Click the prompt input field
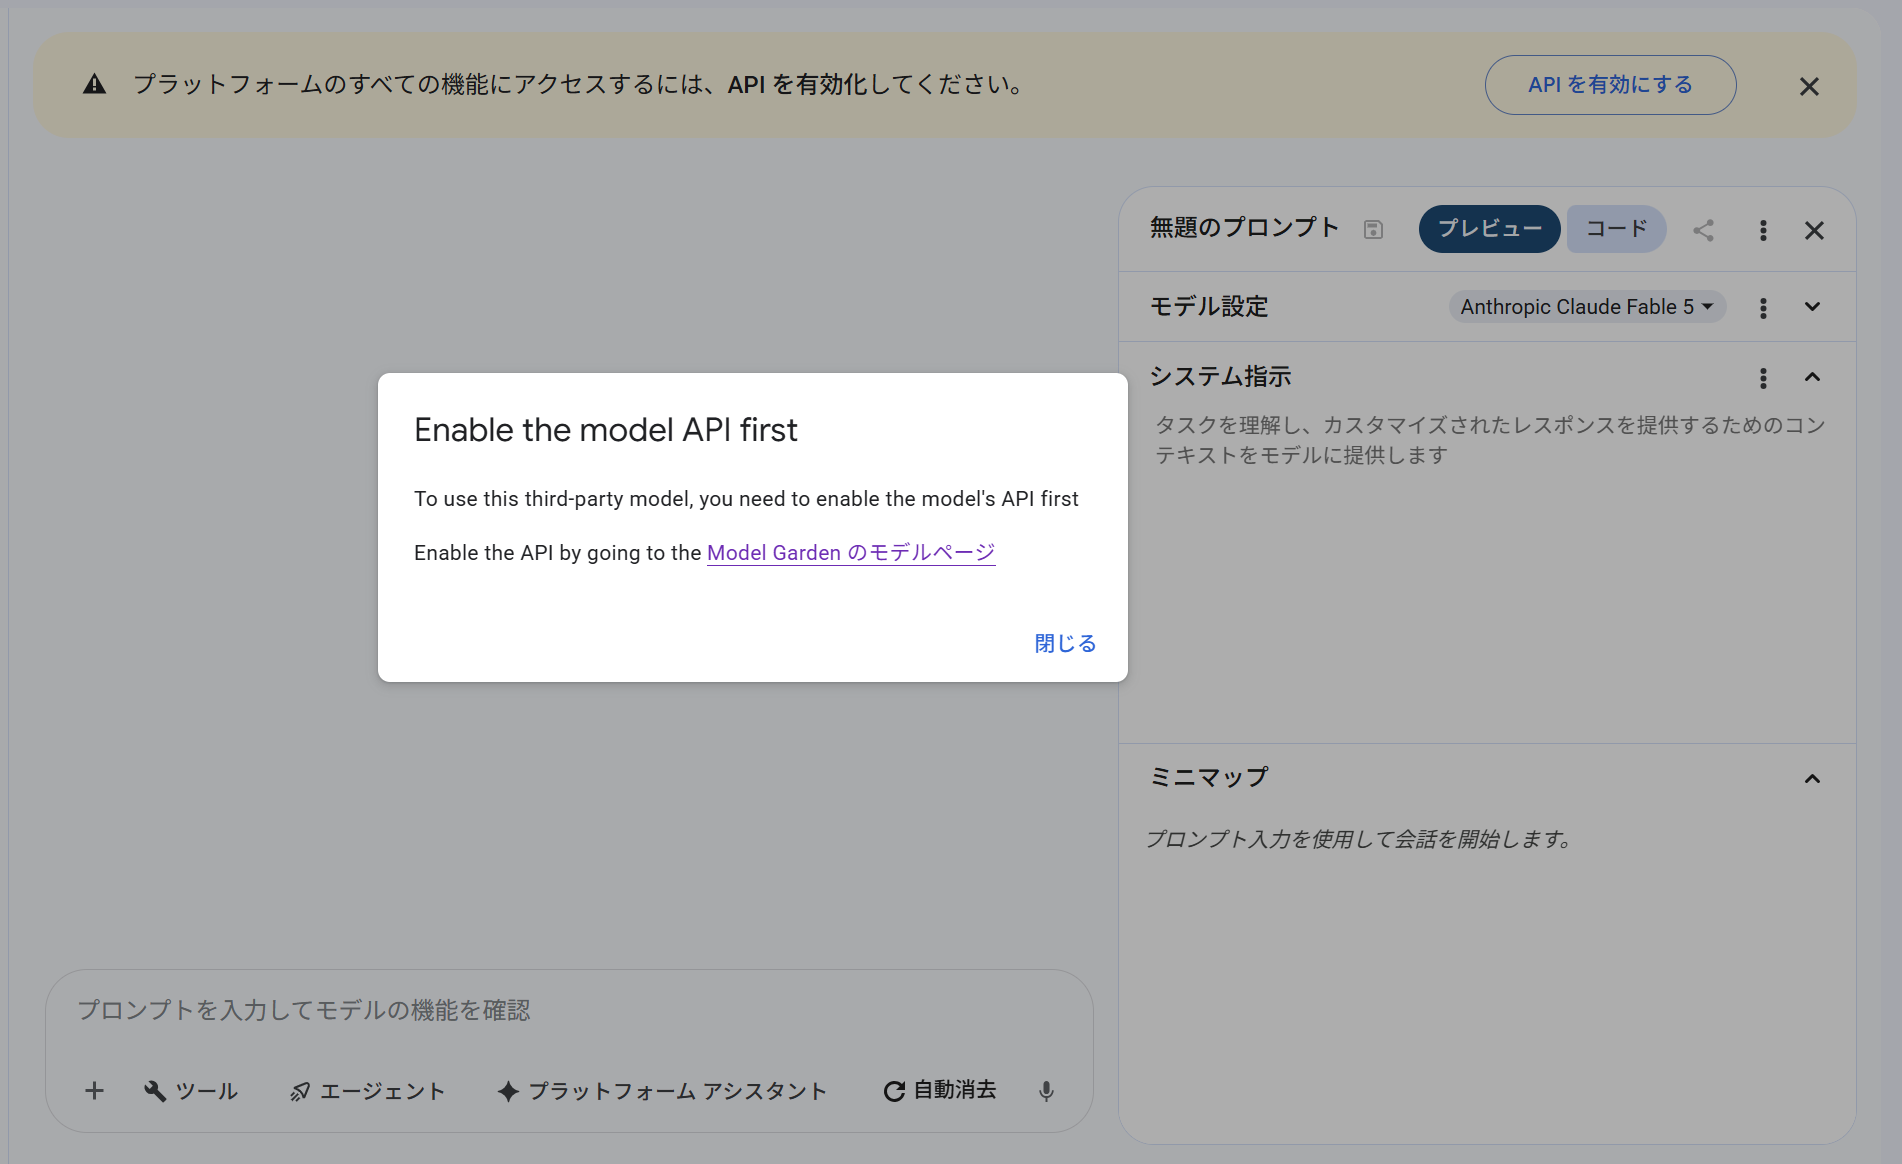This screenshot has width=1902, height=1164. pyautogui.click(x=568, y=1011)
